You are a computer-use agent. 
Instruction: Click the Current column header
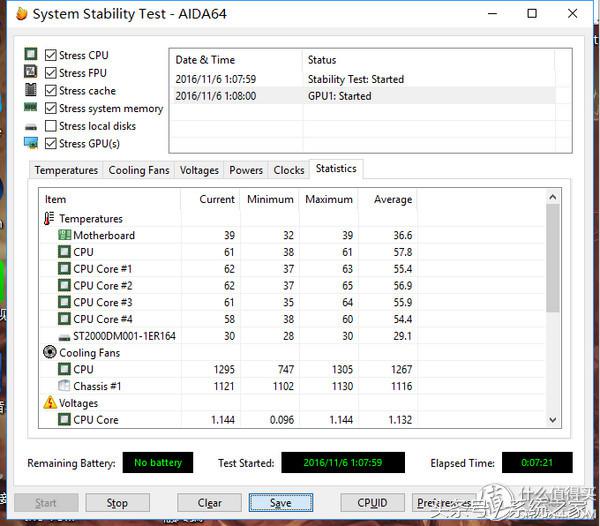point(210,199)
